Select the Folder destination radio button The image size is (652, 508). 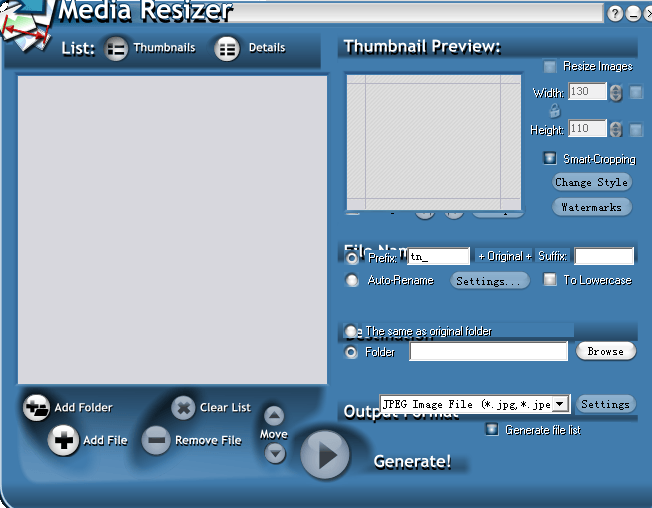[351, 353]
